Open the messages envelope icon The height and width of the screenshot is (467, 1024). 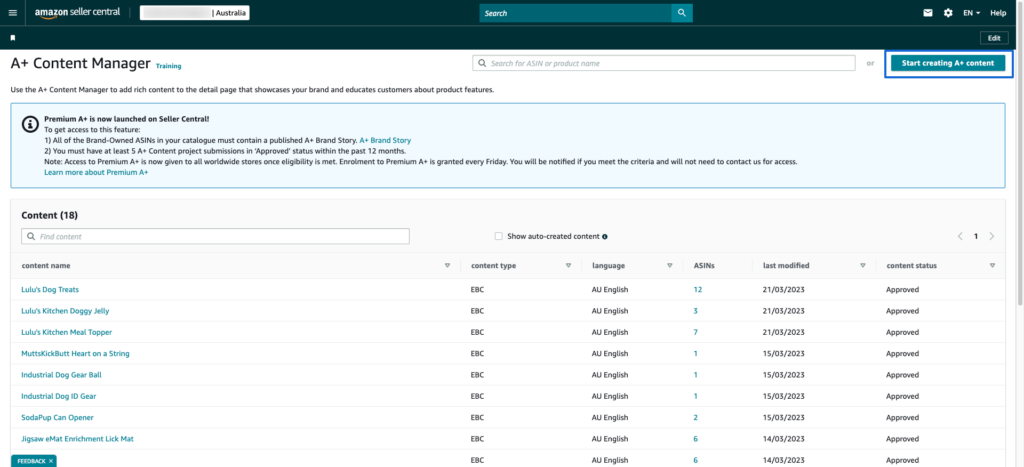[x=927, y=13]
